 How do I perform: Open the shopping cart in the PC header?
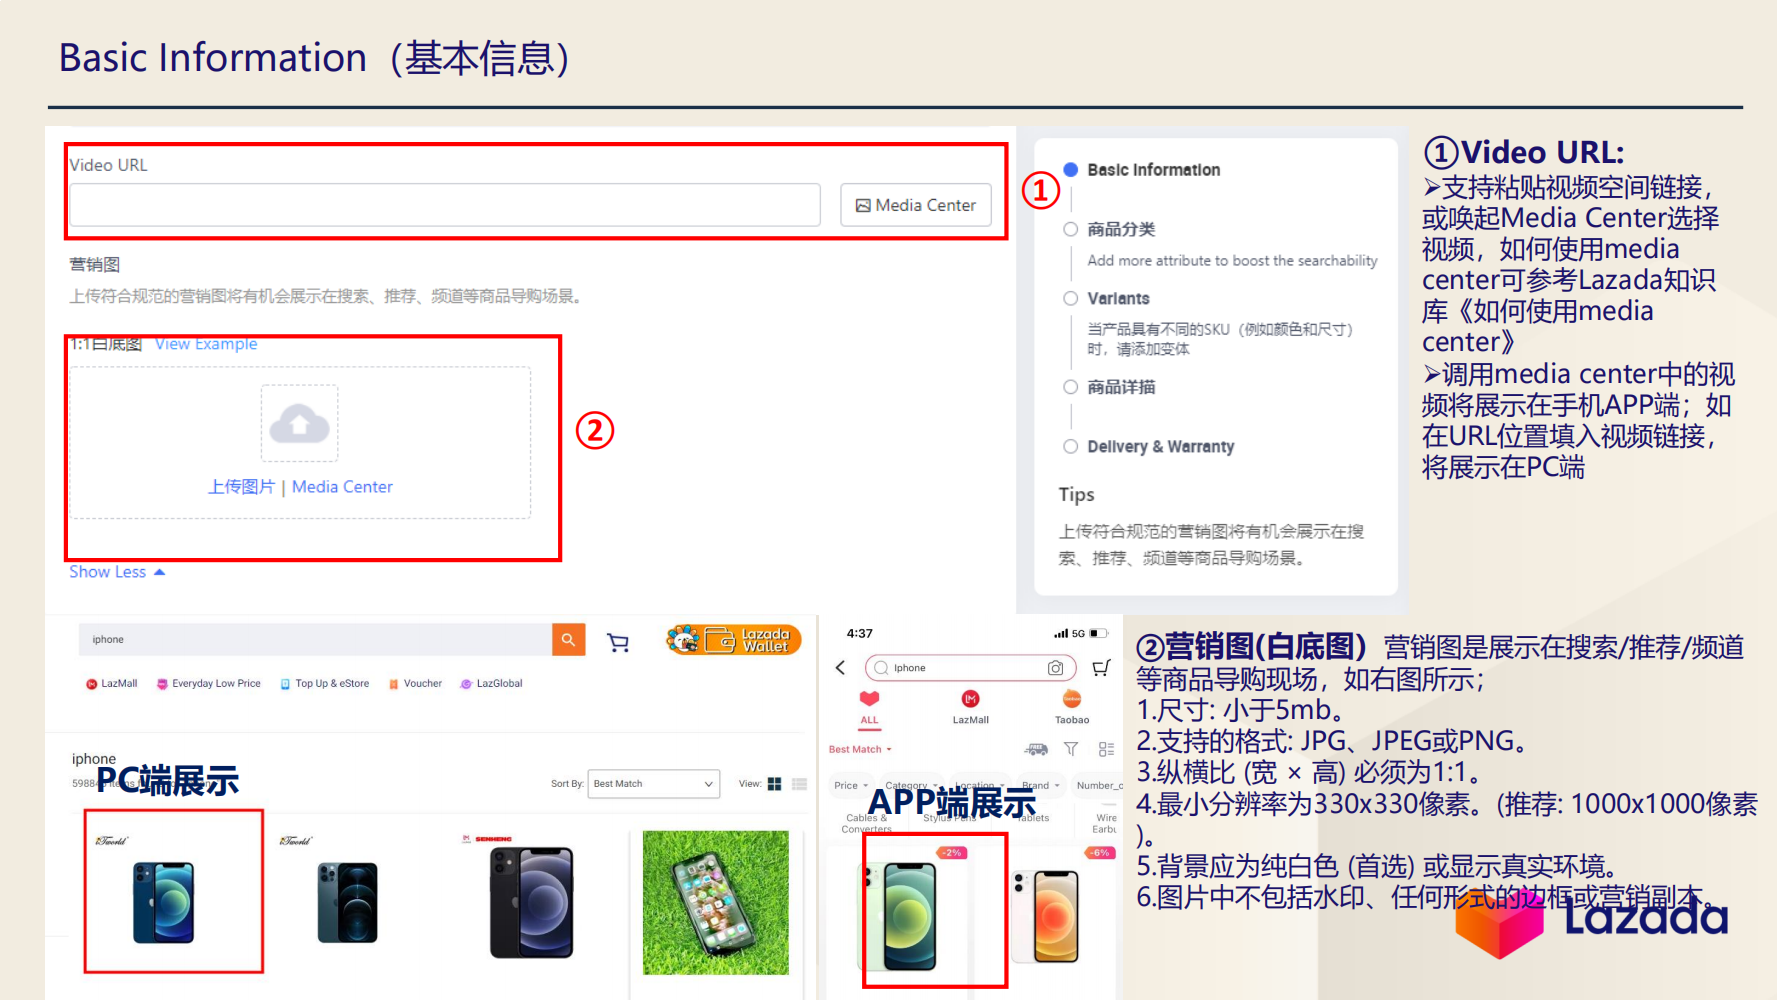617,642
